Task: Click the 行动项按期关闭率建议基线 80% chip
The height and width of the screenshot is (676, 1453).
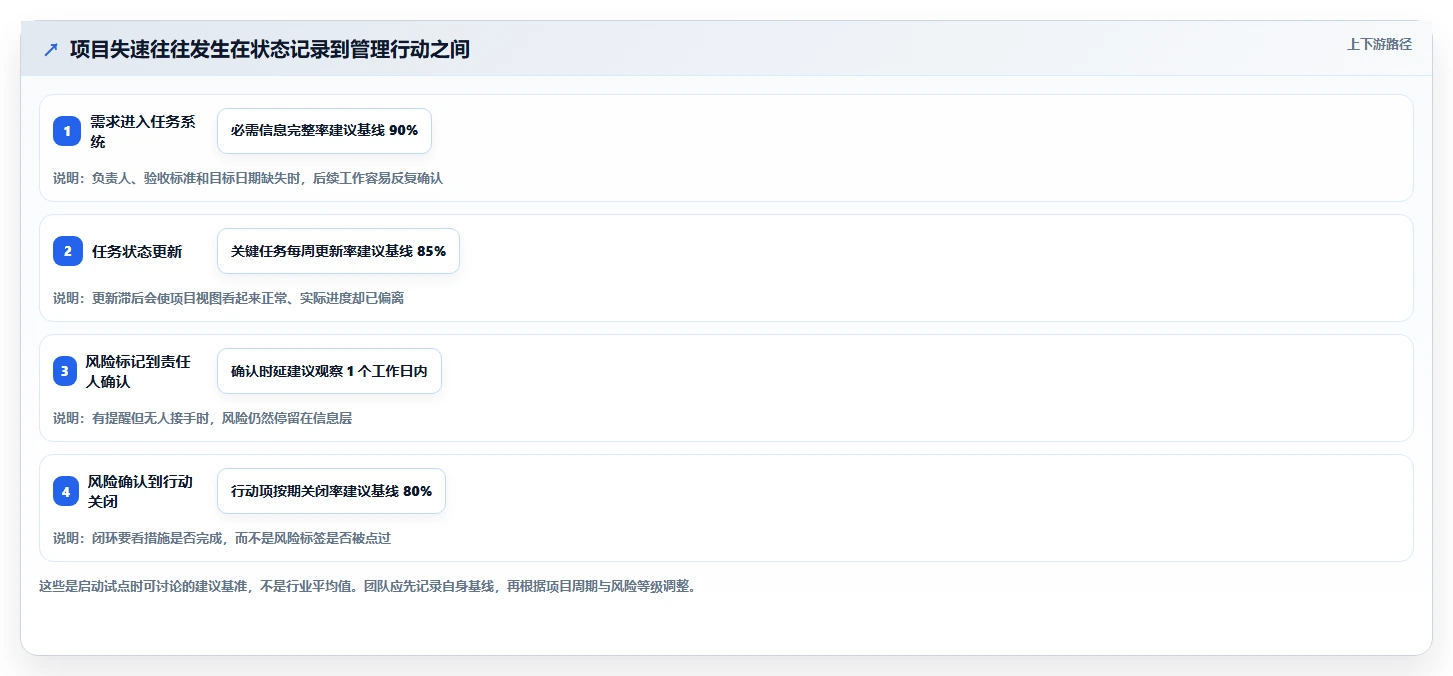Action: pos(331,491)
